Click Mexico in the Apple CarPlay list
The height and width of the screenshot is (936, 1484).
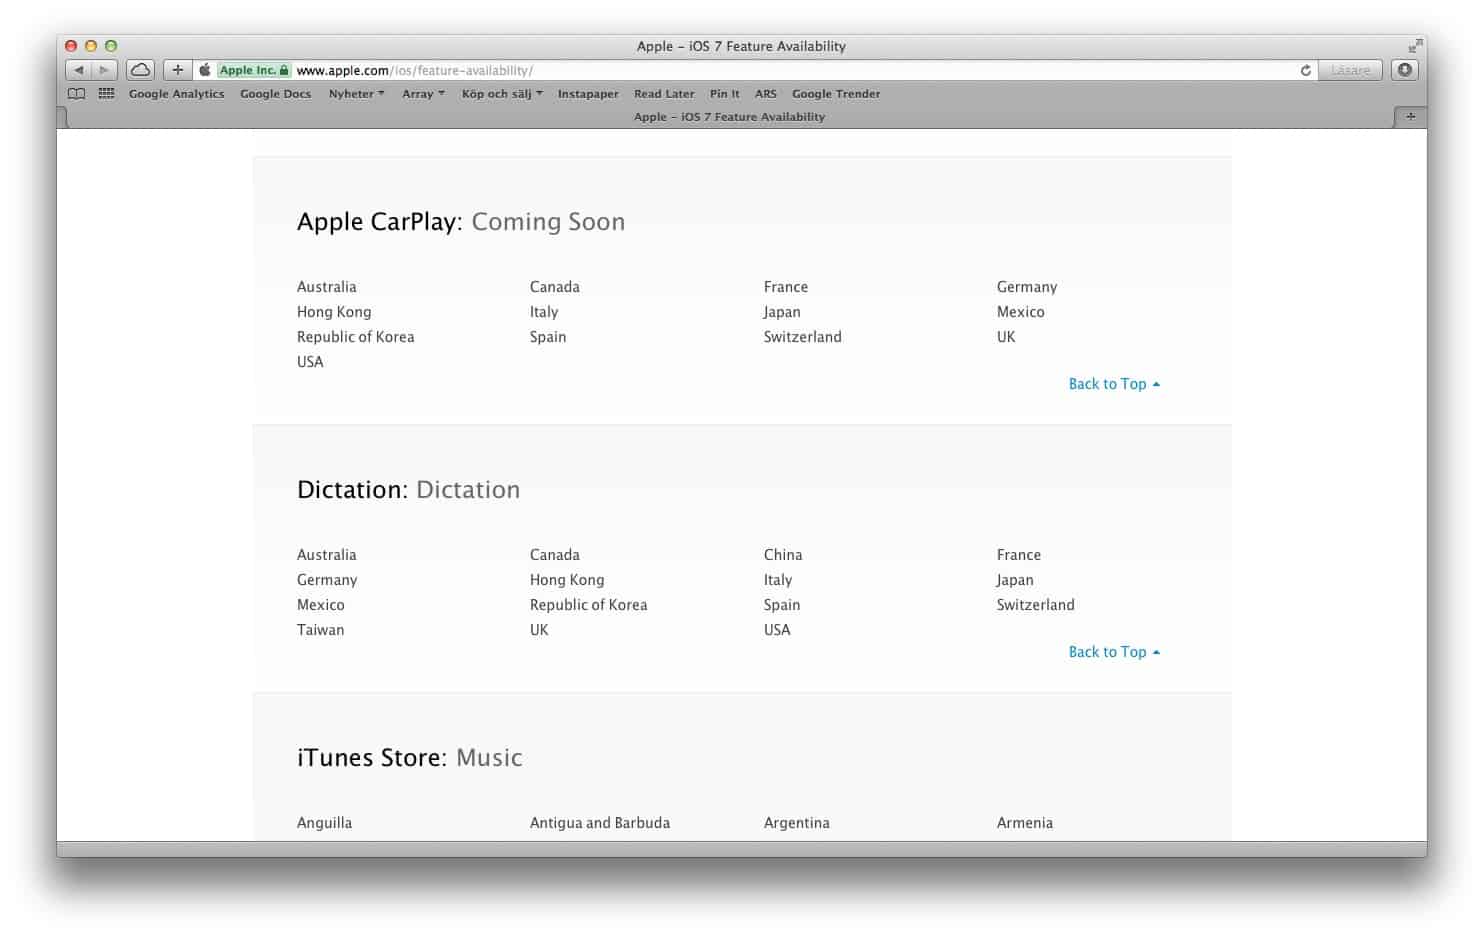click(x=1020, y=312)
